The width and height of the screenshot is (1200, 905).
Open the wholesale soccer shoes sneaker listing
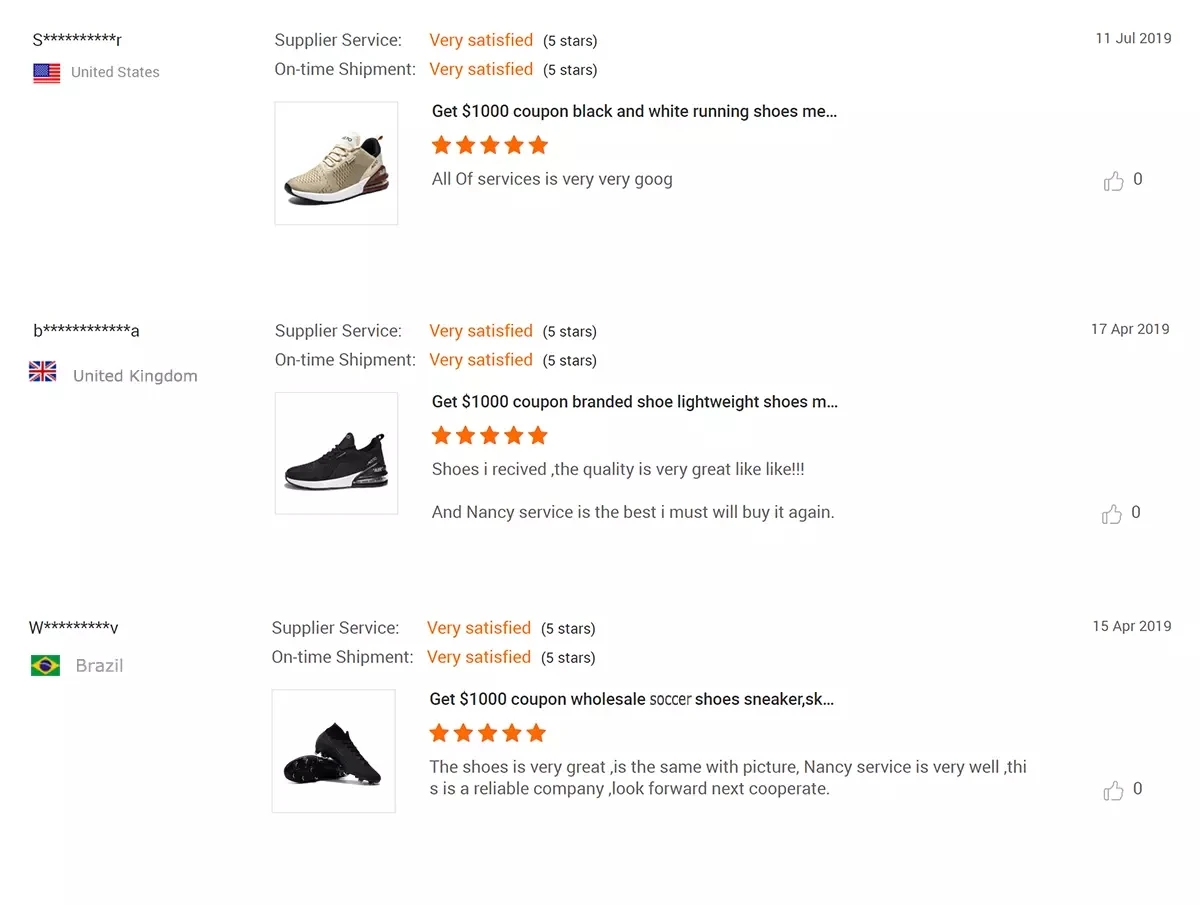pos(631,699)
